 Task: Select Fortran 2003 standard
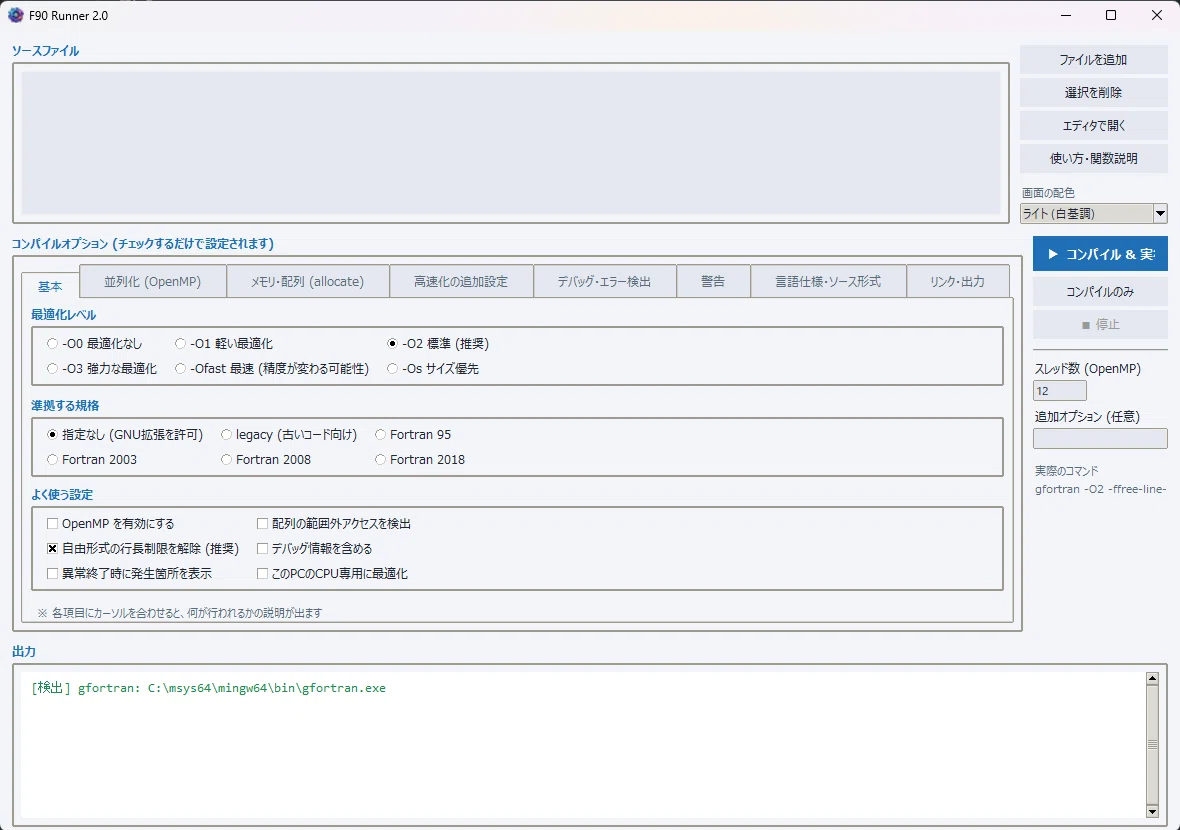92,460
